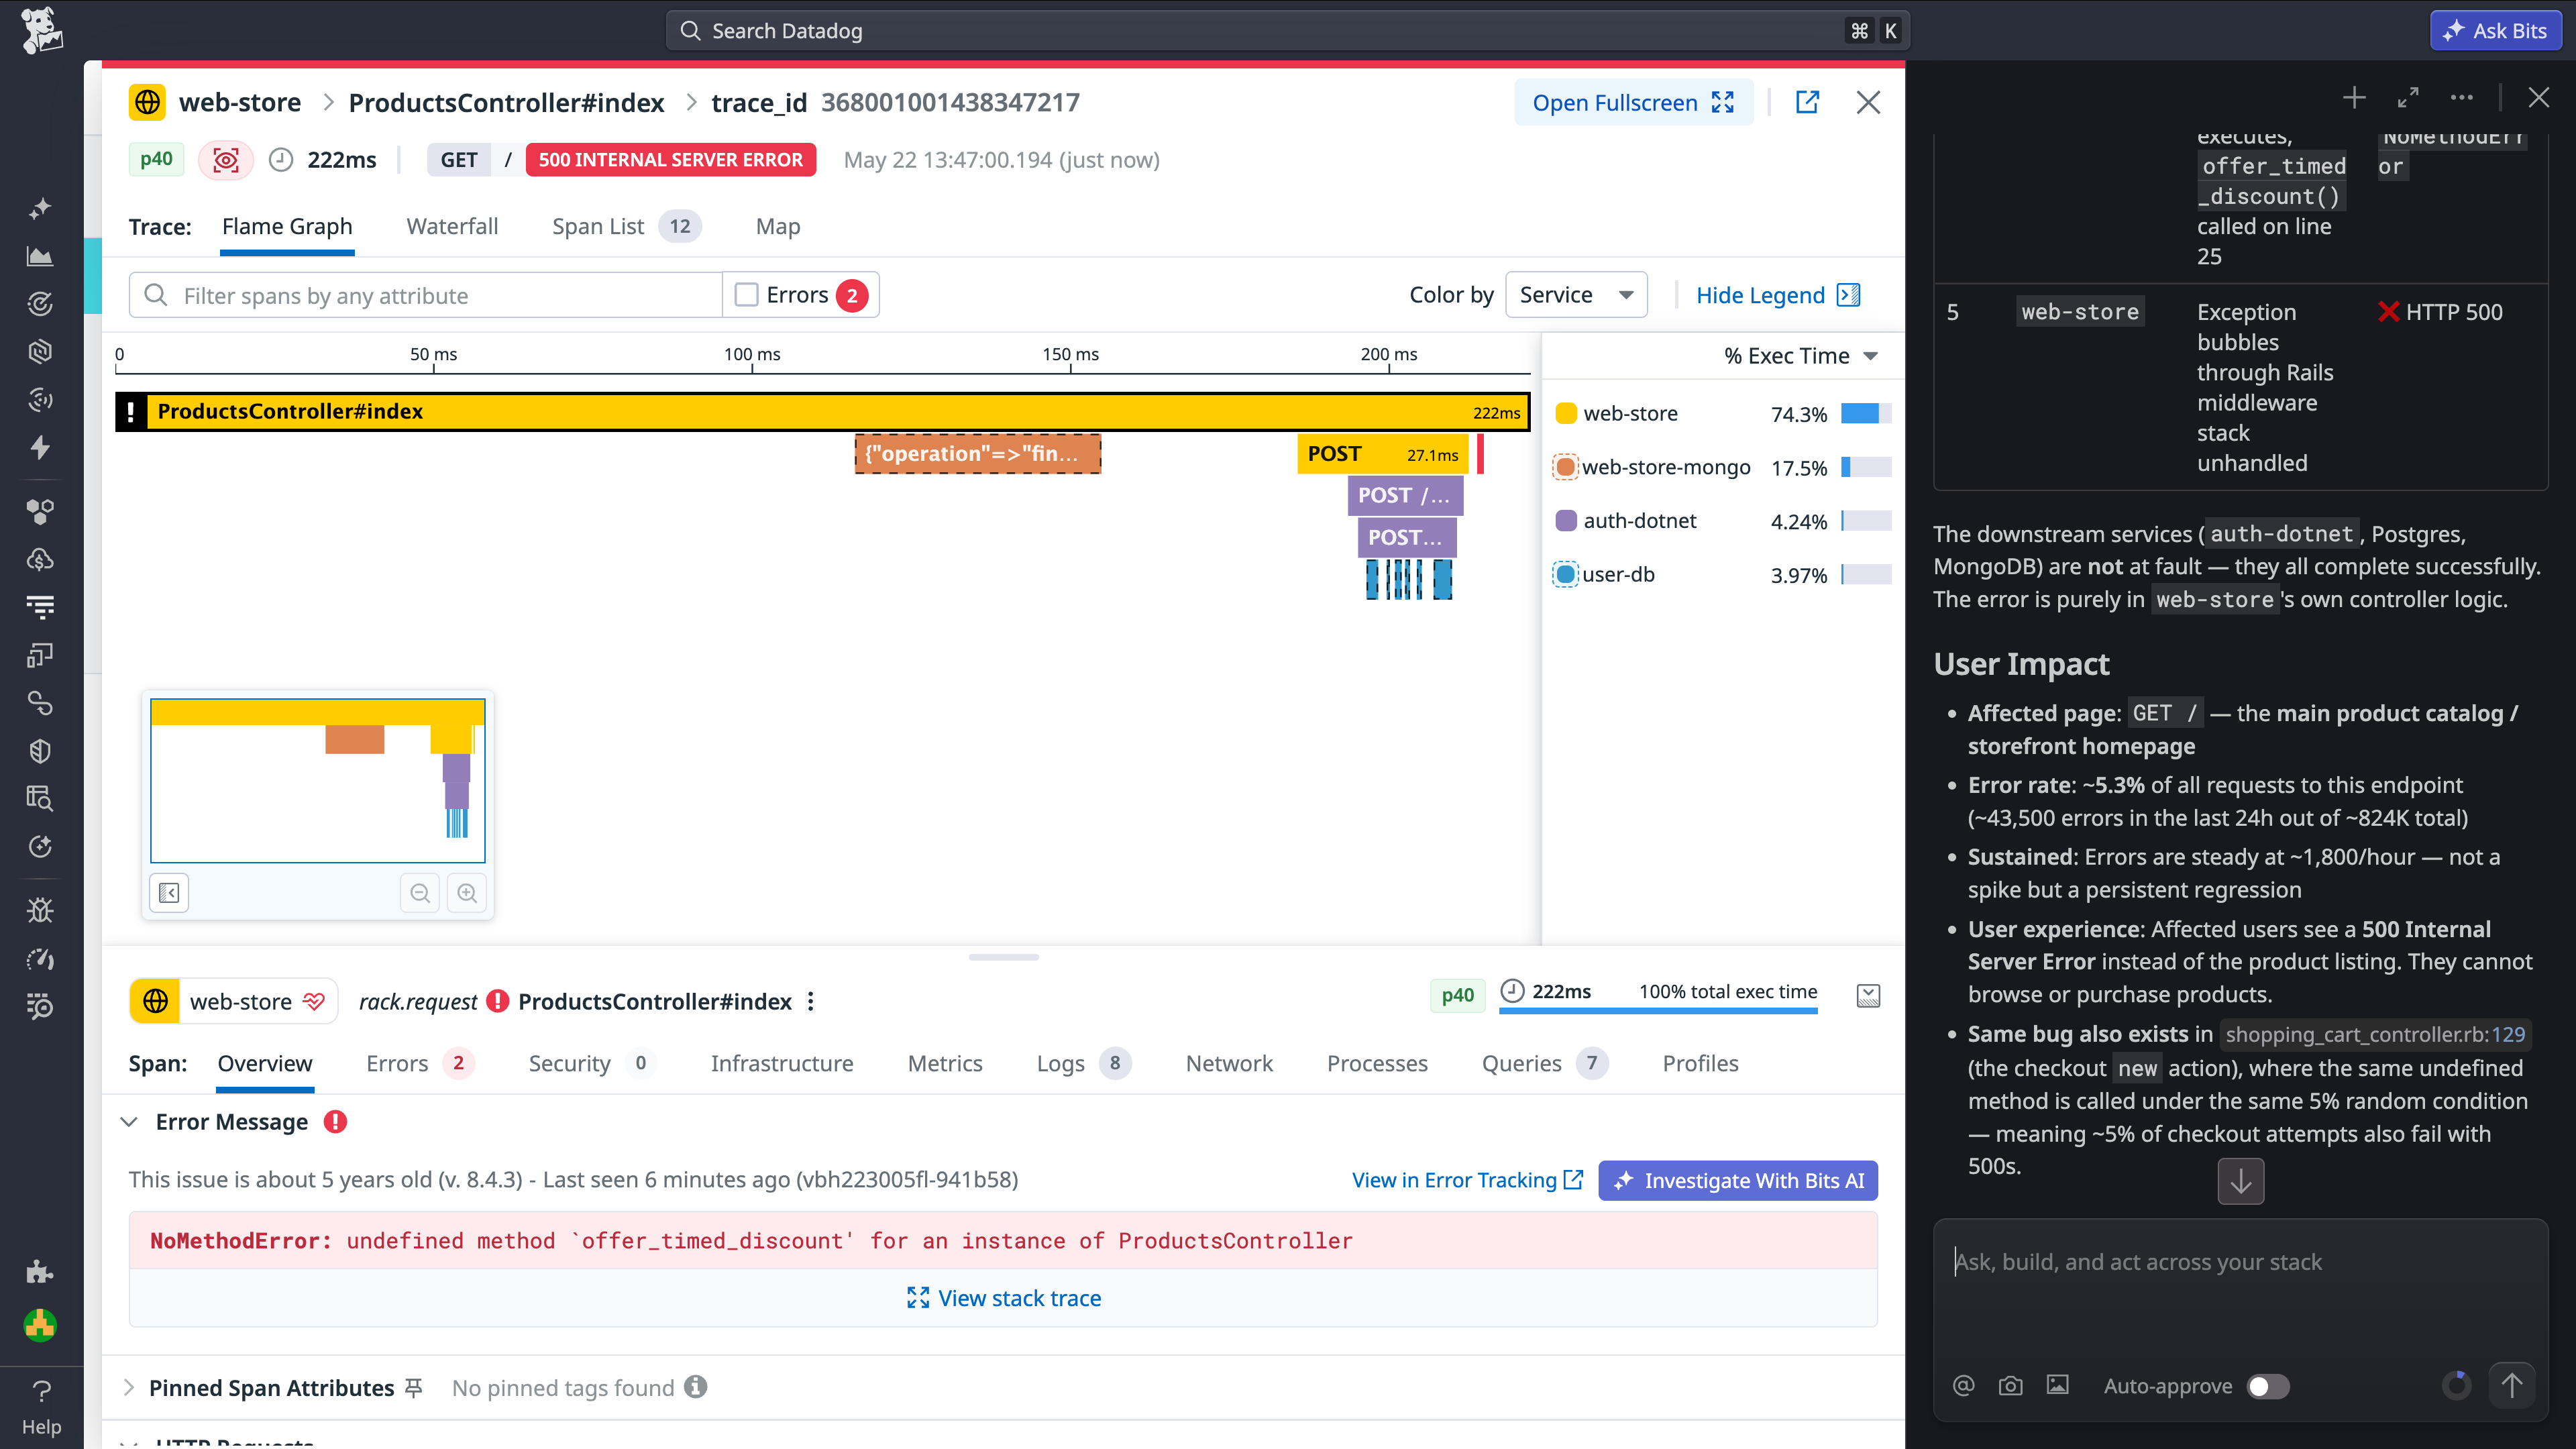This screenshot has width=2576, height=1449.
Task: Click the flame graph minimap thumbnail
Action: tap(318, 780)
